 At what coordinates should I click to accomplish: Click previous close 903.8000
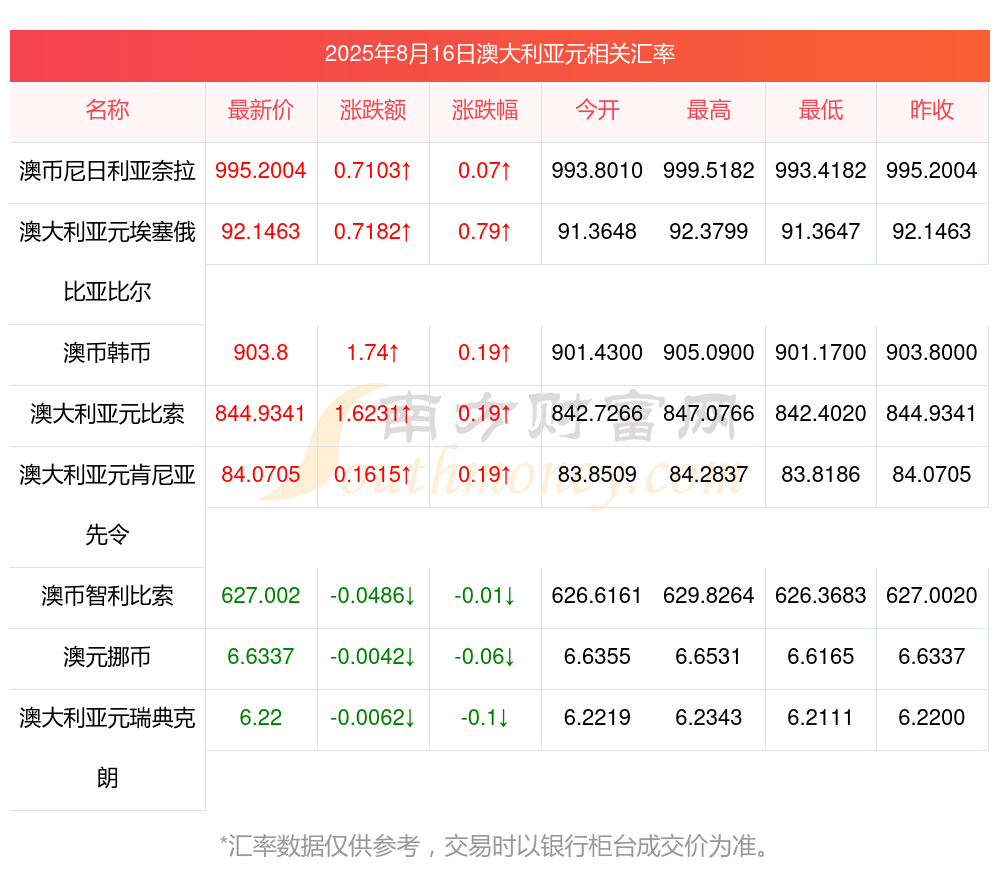click(932, 352)
